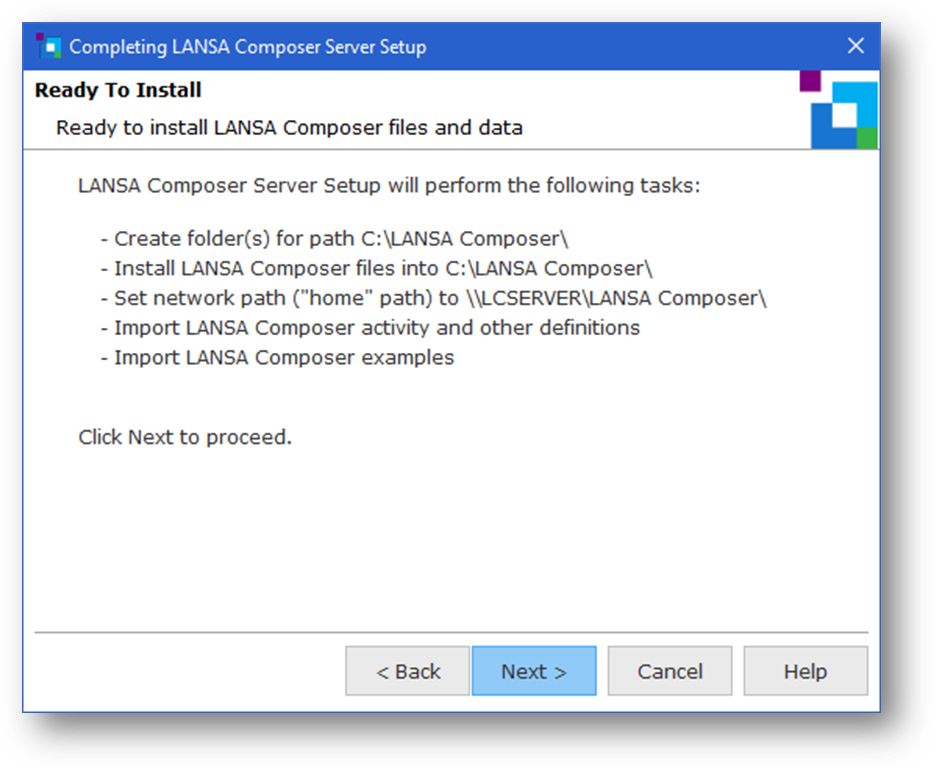Click the 'Import LANSA Composer examples' line

click(x=277, y=357)
